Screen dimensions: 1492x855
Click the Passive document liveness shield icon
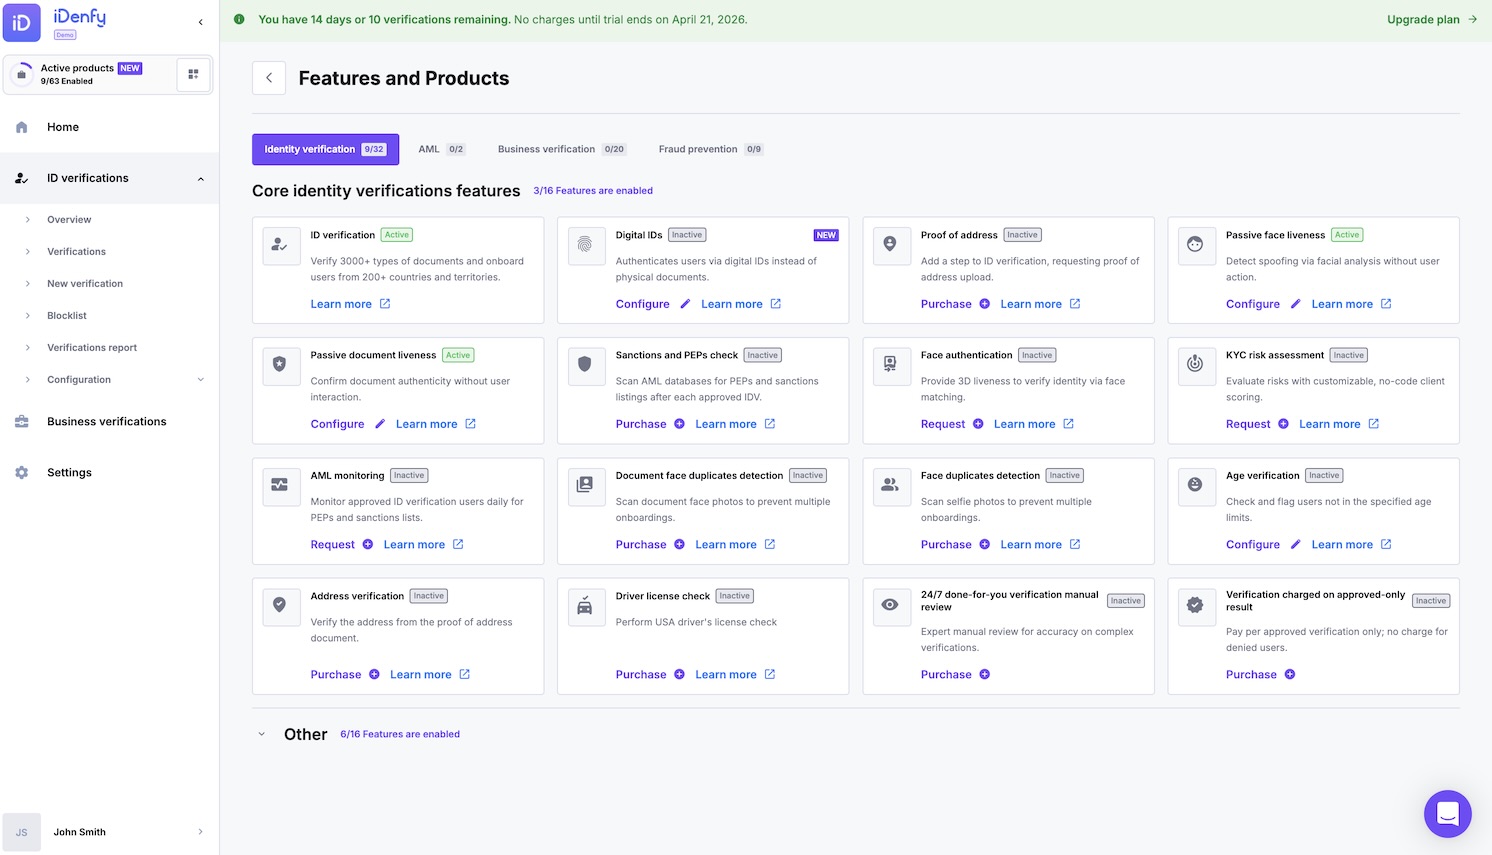coord(280,365)
